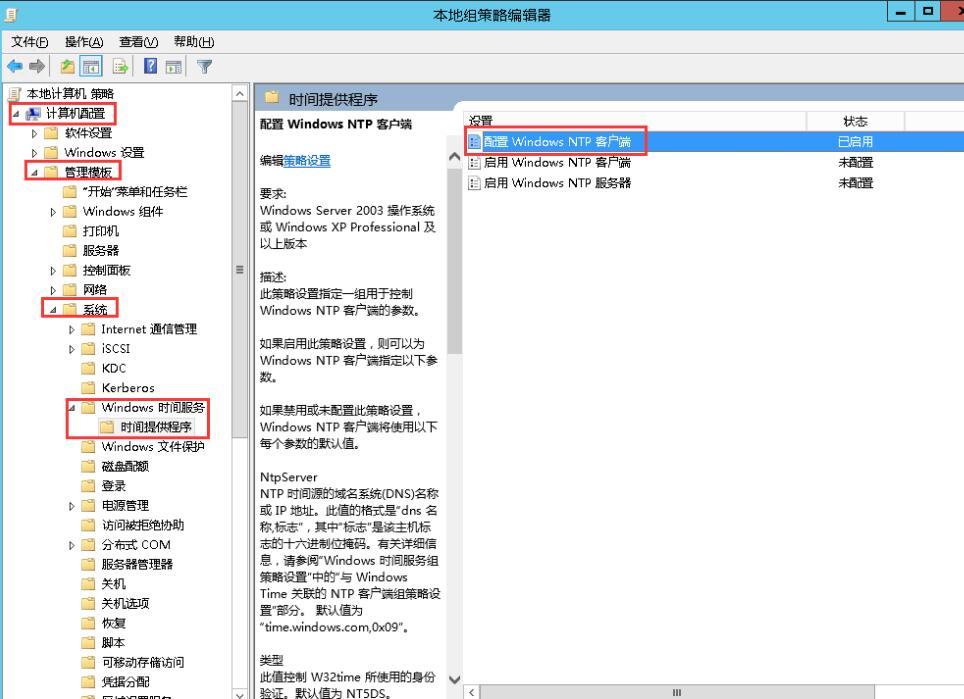Click the folder icon beside Kerberos
The height and width of the screenshot is (699, 964).
(89, 388)
